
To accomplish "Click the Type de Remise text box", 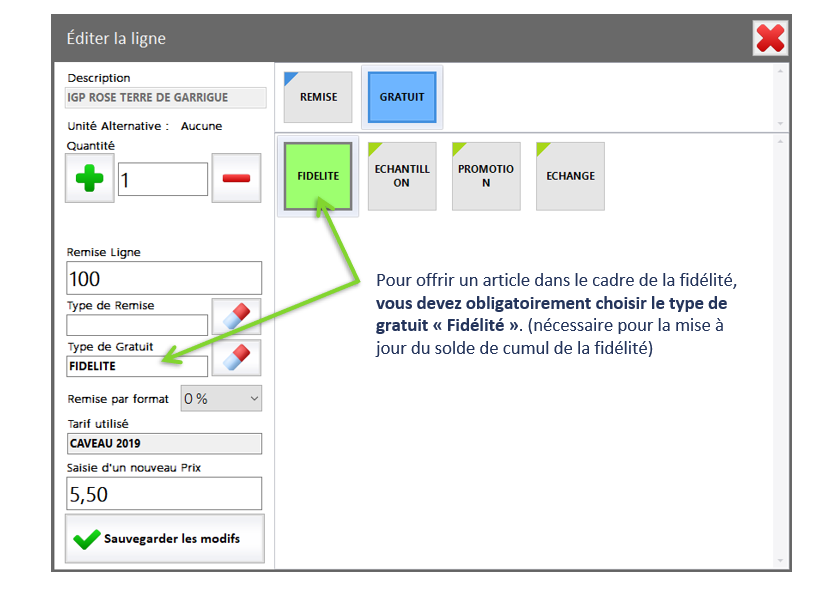I will 137,325.
